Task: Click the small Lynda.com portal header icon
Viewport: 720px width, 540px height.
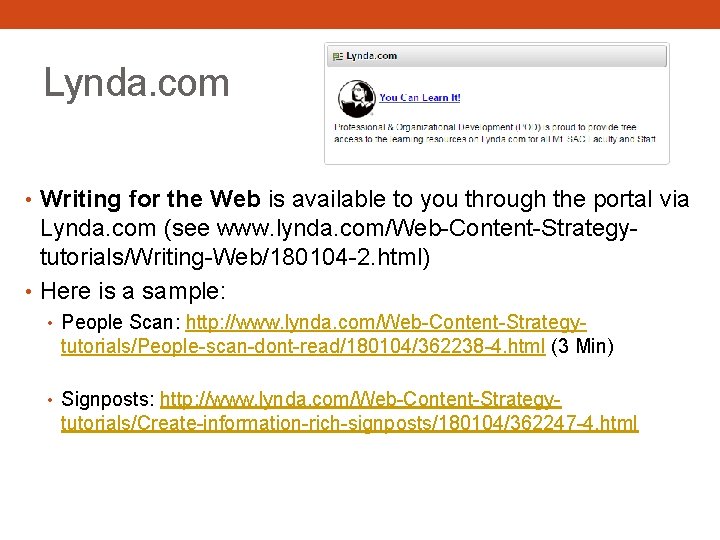Action: [x=338, y=56]
